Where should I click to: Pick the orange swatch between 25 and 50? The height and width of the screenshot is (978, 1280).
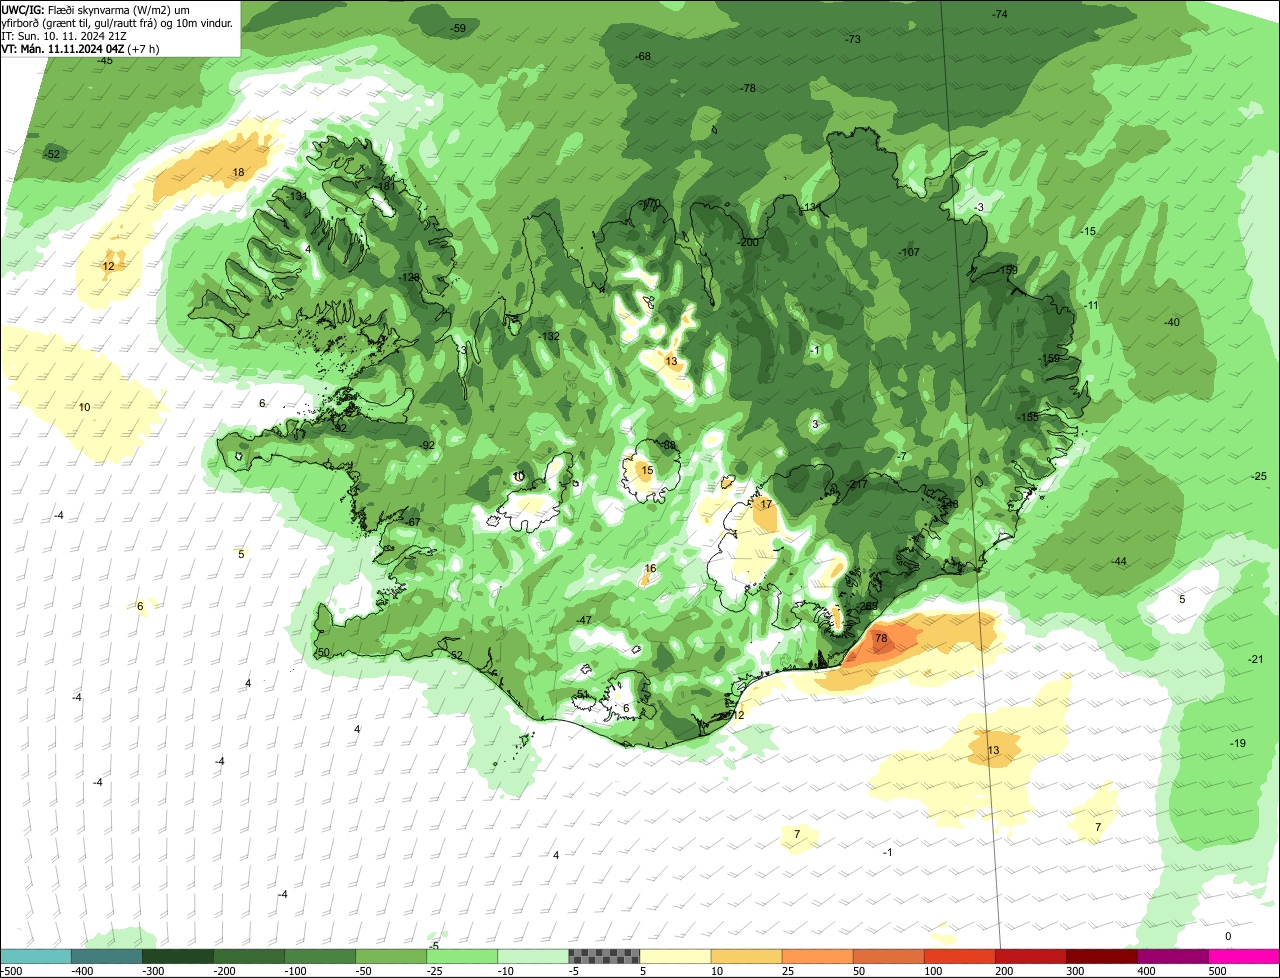tap(817, 956)
